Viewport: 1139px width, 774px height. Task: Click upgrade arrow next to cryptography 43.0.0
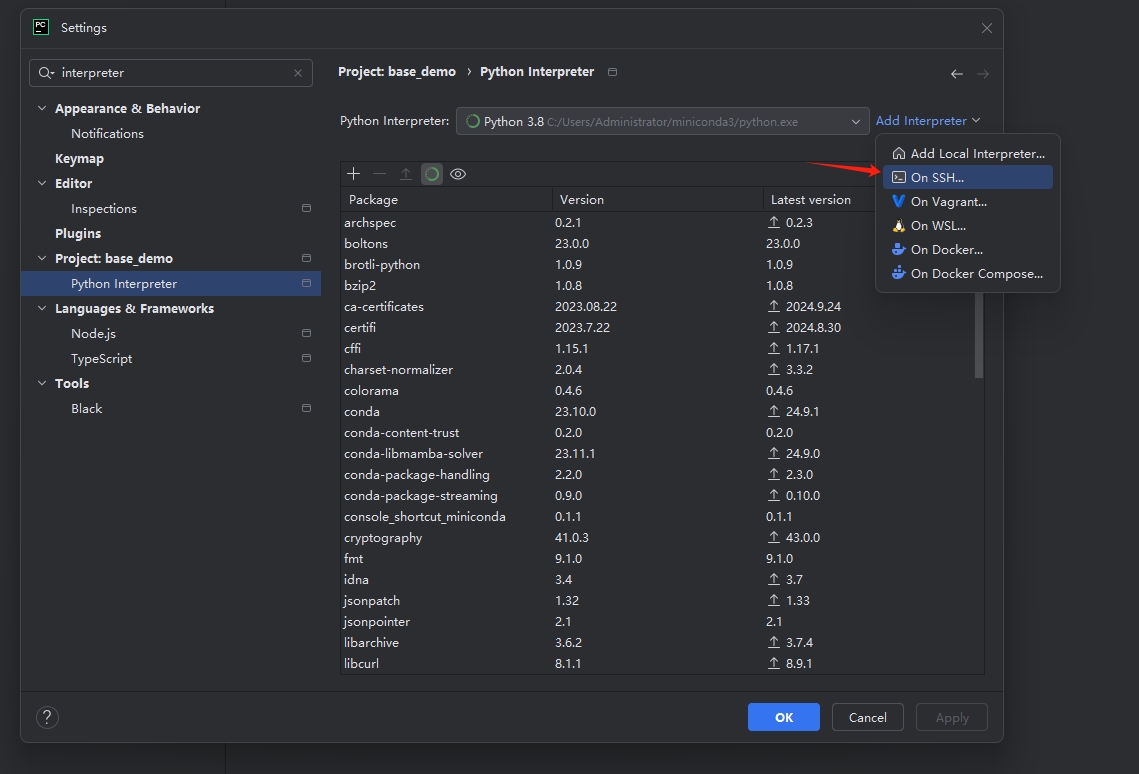click(774, 537)
